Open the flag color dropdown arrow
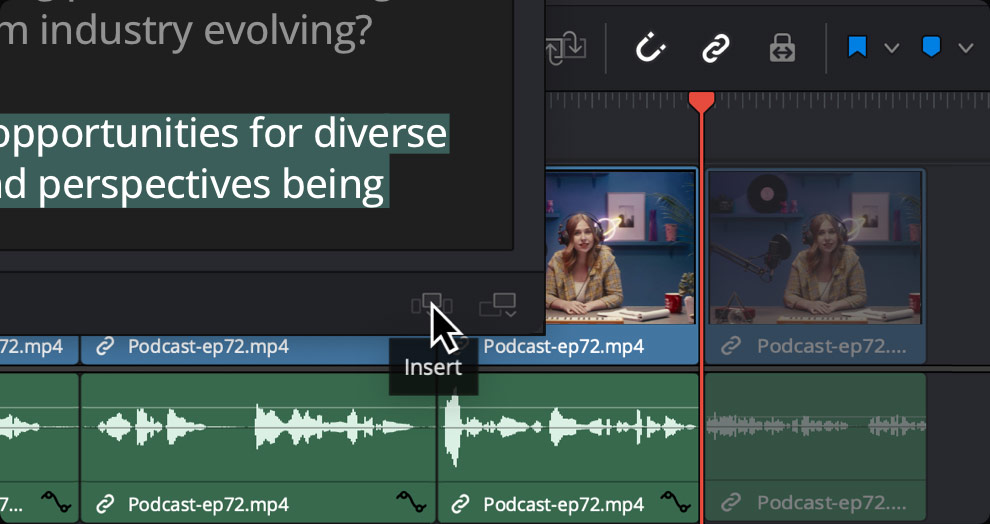This screenshot has height=524, width=990. click(x=891, y=48)
